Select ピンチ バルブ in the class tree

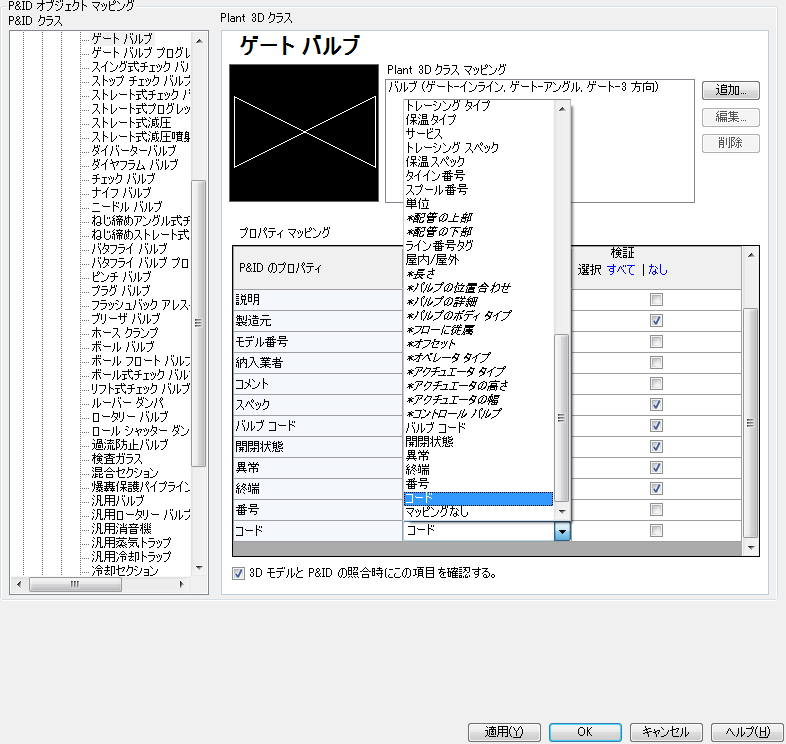point(121,277)
